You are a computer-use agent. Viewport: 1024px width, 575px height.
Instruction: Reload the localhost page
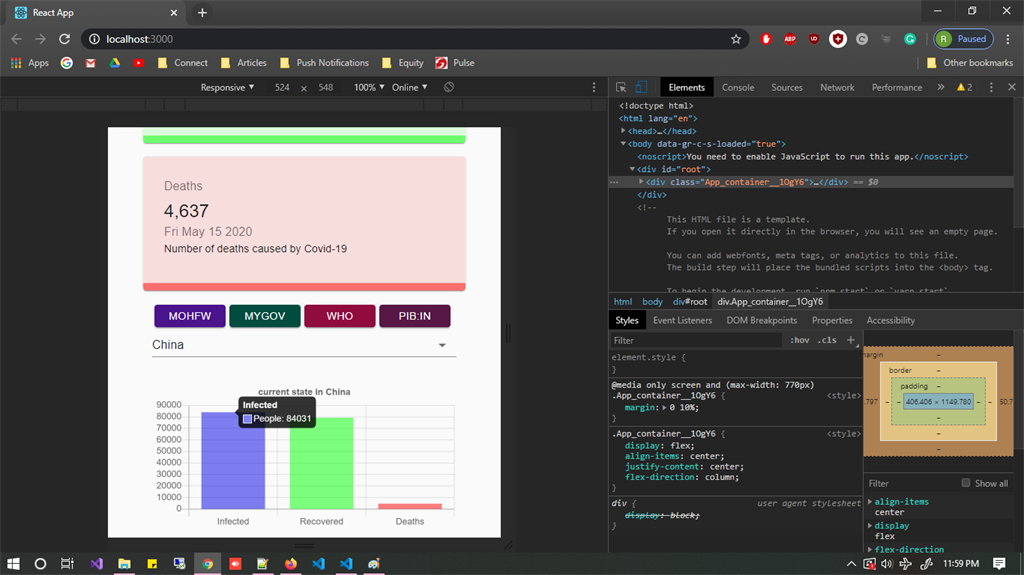[x=64, y=39]
